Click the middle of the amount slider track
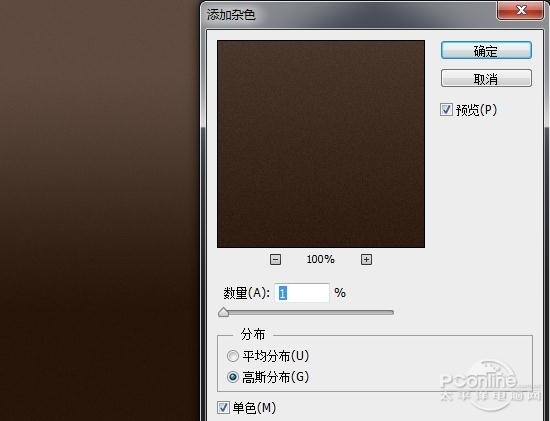The height and width of the screenshot is (421, 550). (x=306, y=312)
